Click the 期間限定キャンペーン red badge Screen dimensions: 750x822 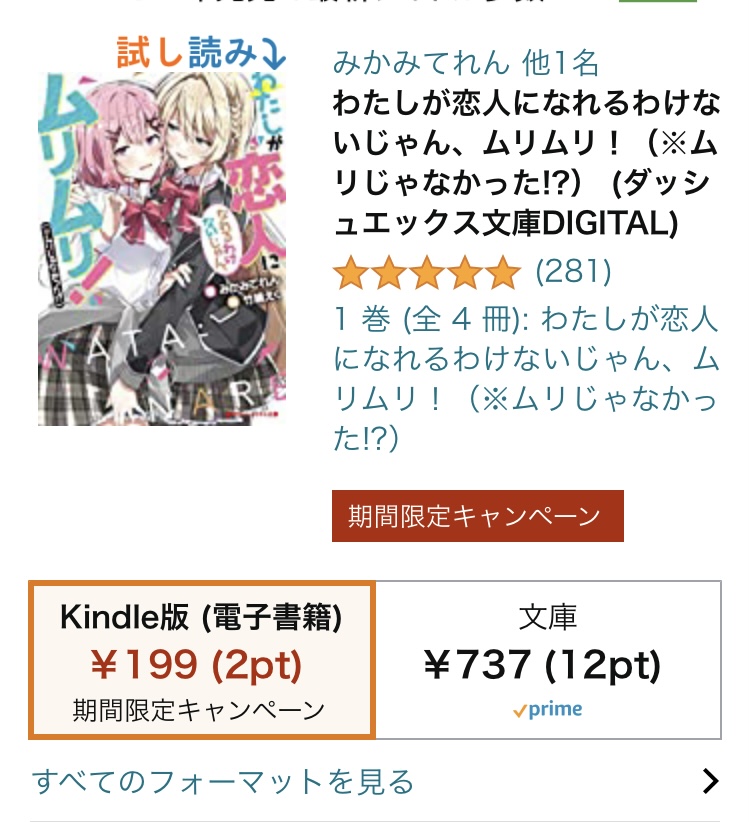[477, 516]
